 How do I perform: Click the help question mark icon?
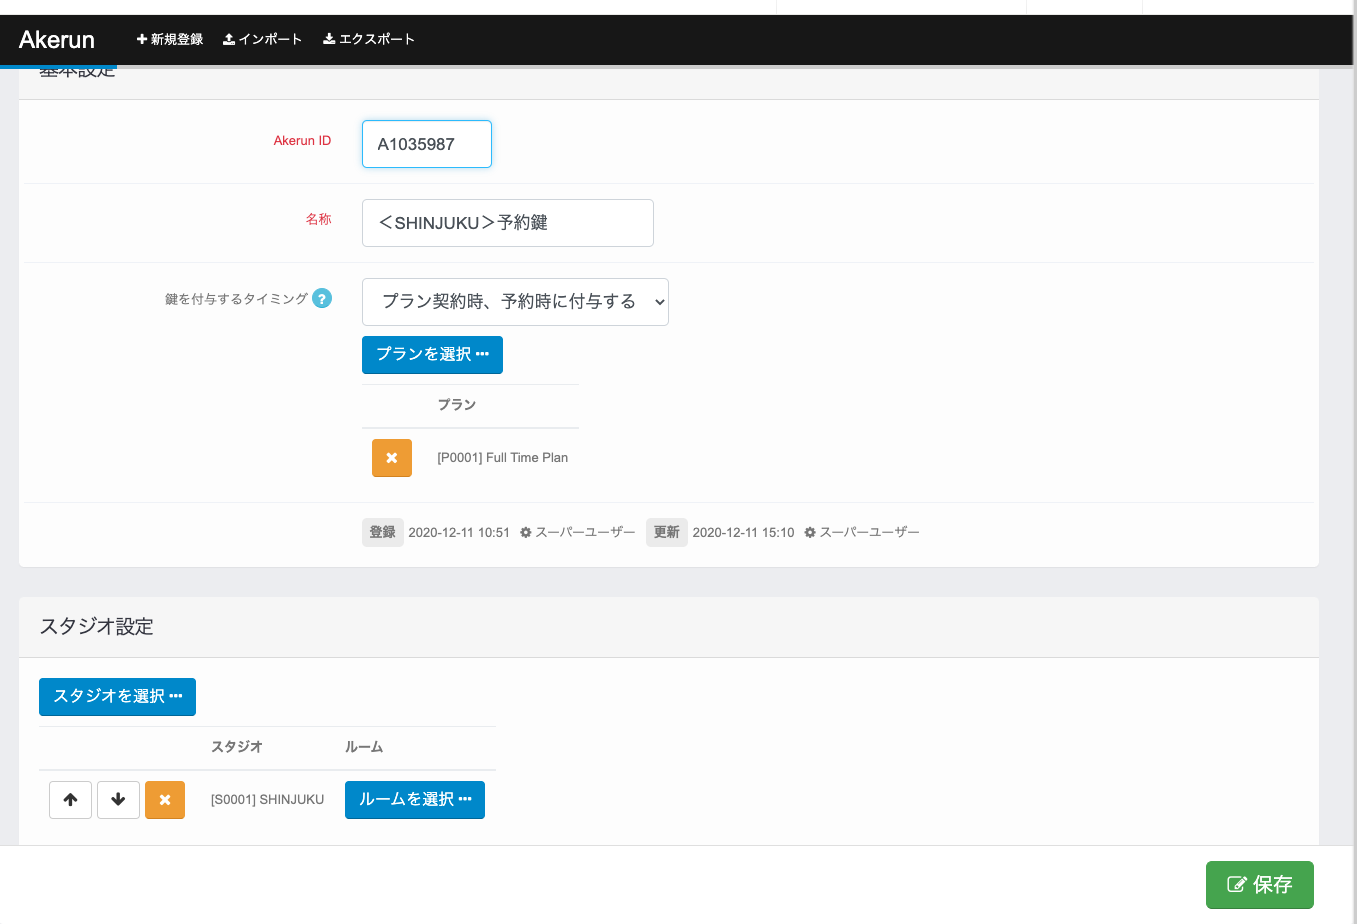322,298
